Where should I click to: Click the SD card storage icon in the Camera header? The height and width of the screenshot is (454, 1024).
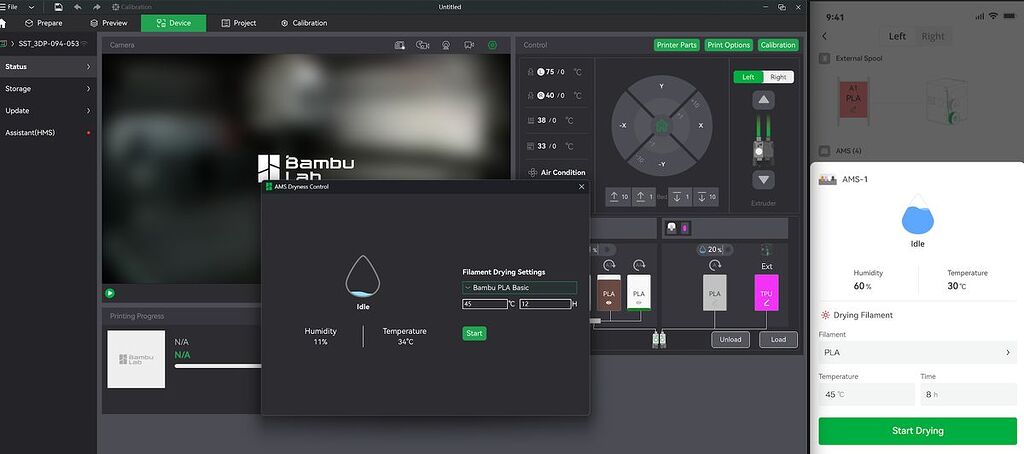click(400, 45)
